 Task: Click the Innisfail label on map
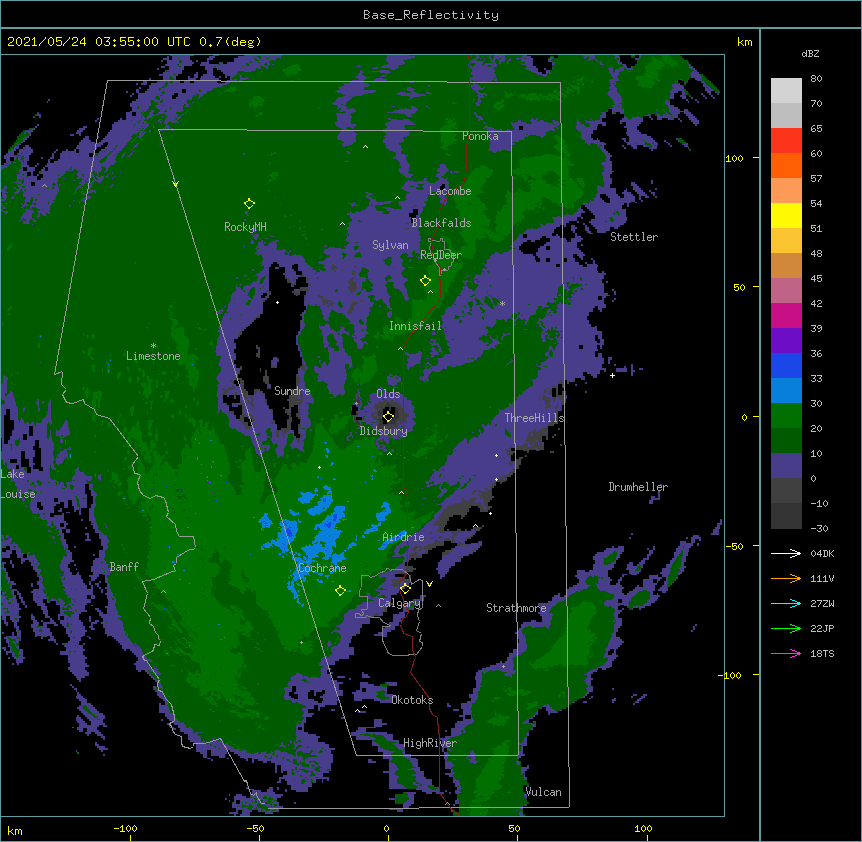(415, 326)
